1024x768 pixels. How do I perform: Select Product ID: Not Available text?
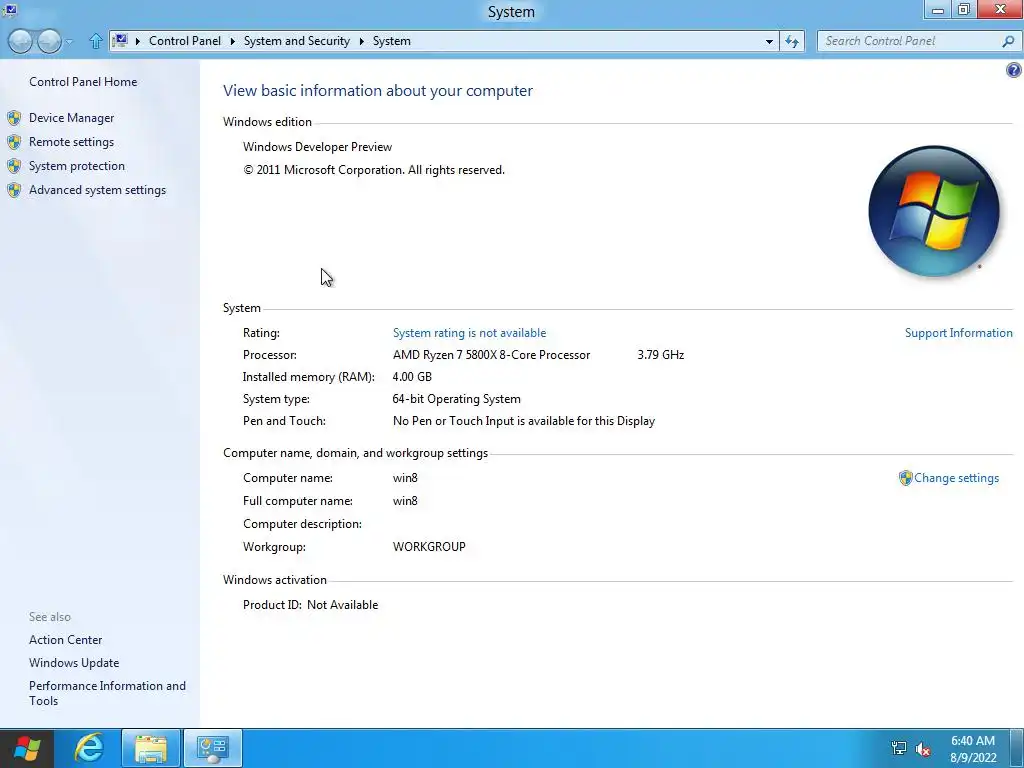310,605
